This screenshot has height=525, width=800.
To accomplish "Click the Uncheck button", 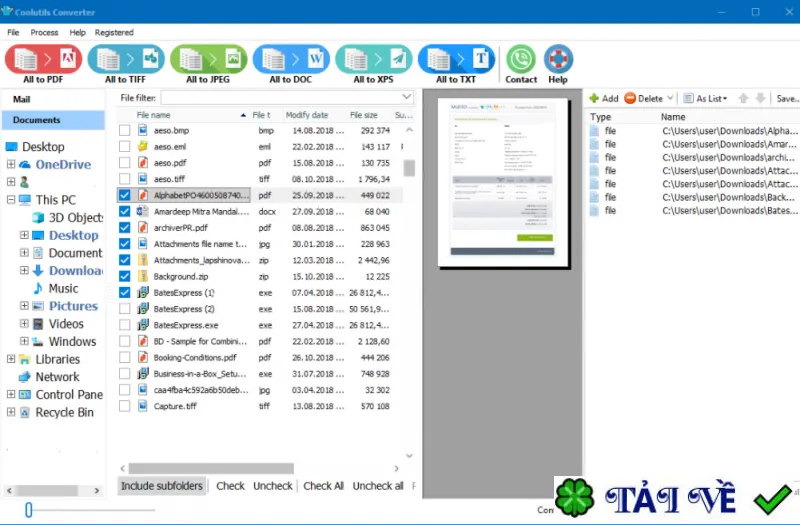I will pyautogui.click(x=273, y=486).
